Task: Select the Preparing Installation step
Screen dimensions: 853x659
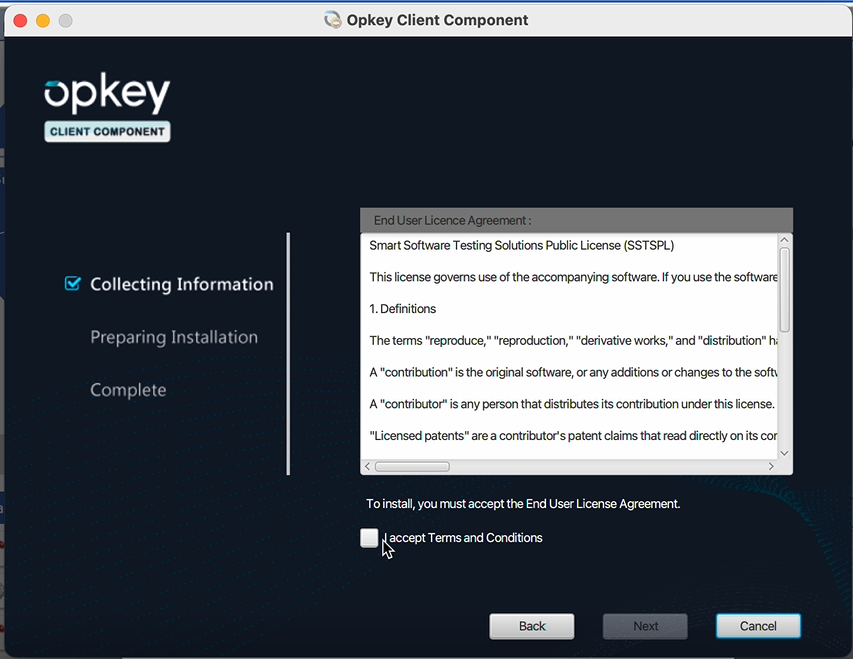Action: click(x=174, y=337)
